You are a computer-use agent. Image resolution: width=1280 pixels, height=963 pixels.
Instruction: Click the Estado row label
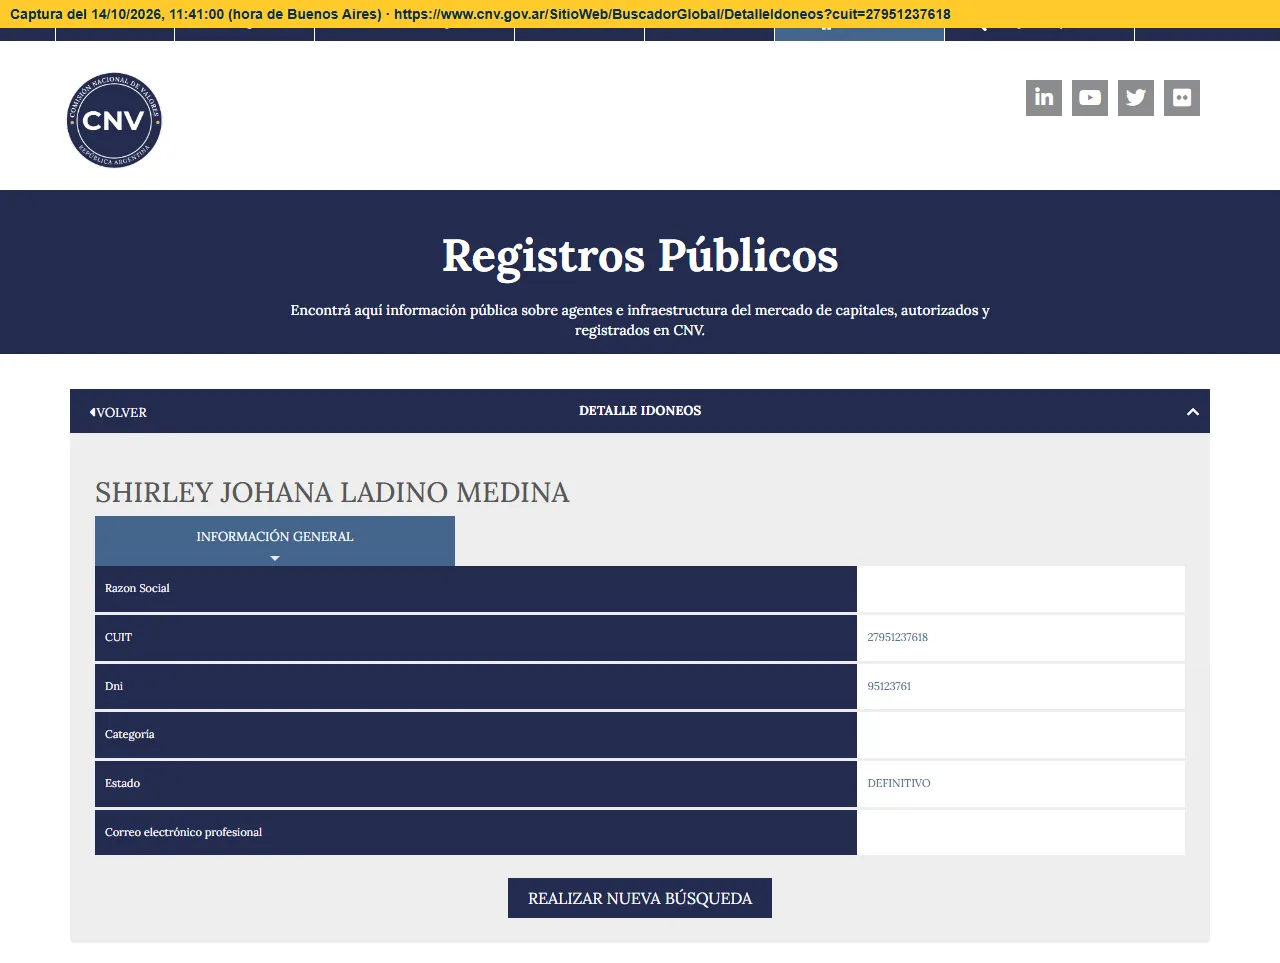coord(122,783)
